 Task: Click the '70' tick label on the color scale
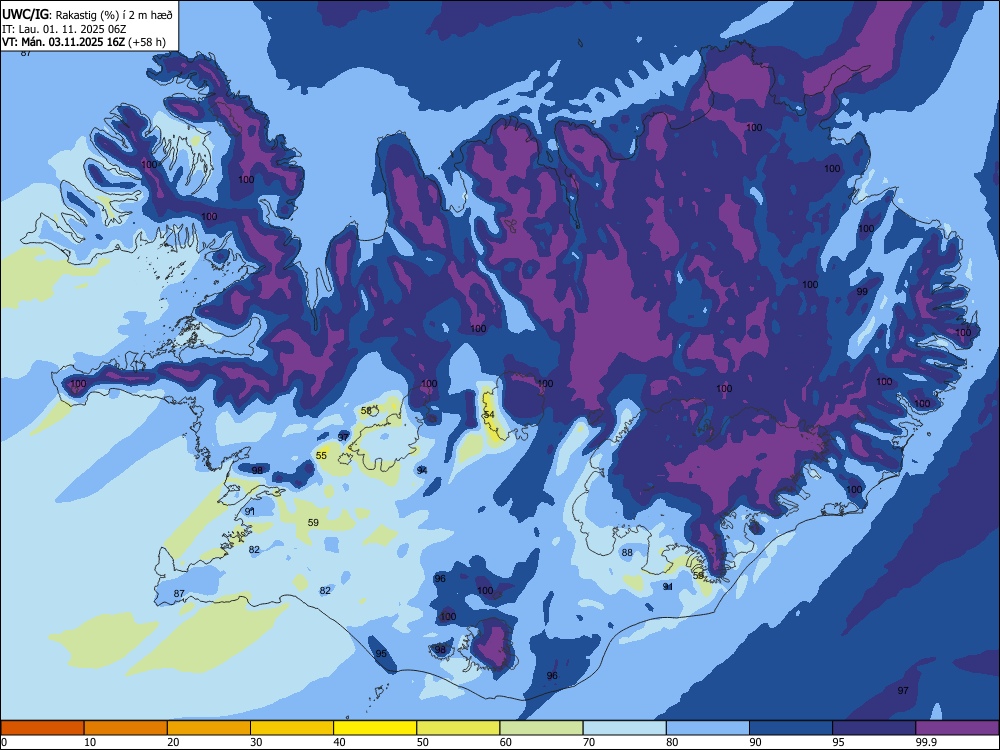(x=589, y=742)
